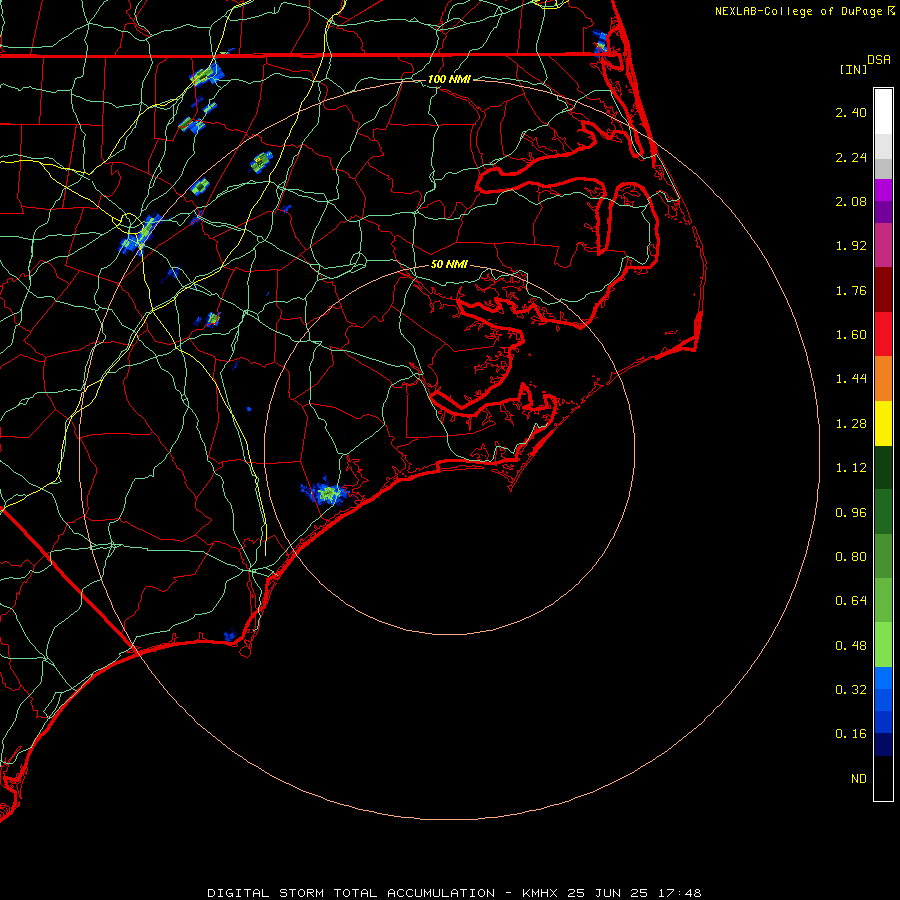Click the 0.48 legend value

(851, 646)
